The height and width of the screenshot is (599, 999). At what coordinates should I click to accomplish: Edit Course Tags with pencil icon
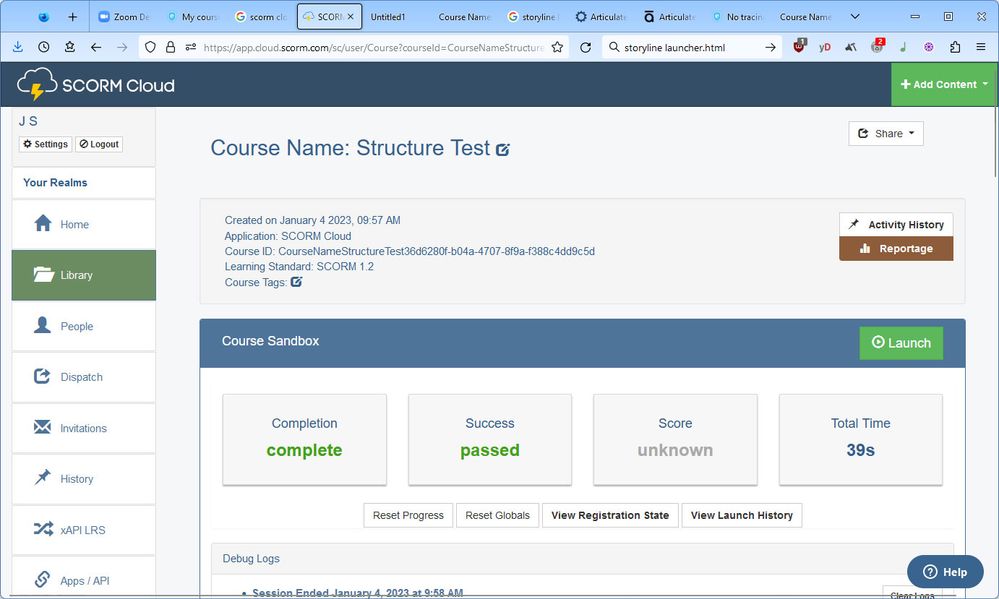296,282
